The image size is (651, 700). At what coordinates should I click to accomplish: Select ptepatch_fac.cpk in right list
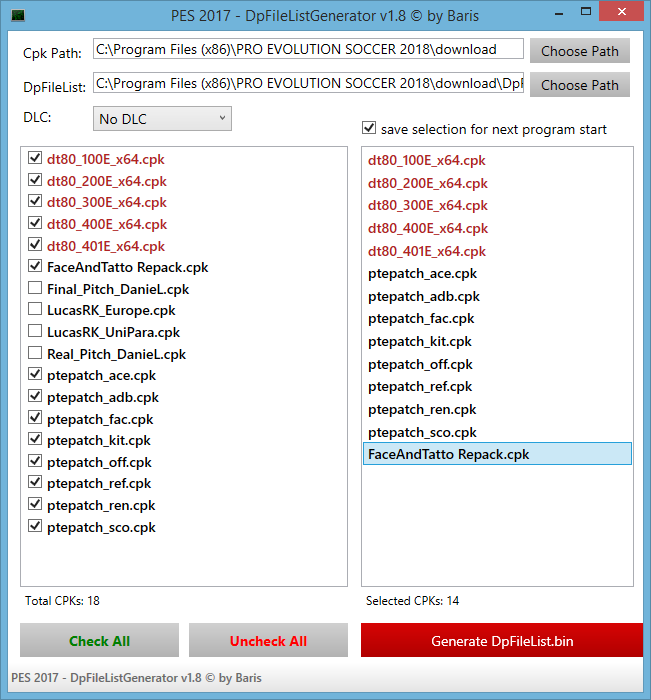point(497,318)
